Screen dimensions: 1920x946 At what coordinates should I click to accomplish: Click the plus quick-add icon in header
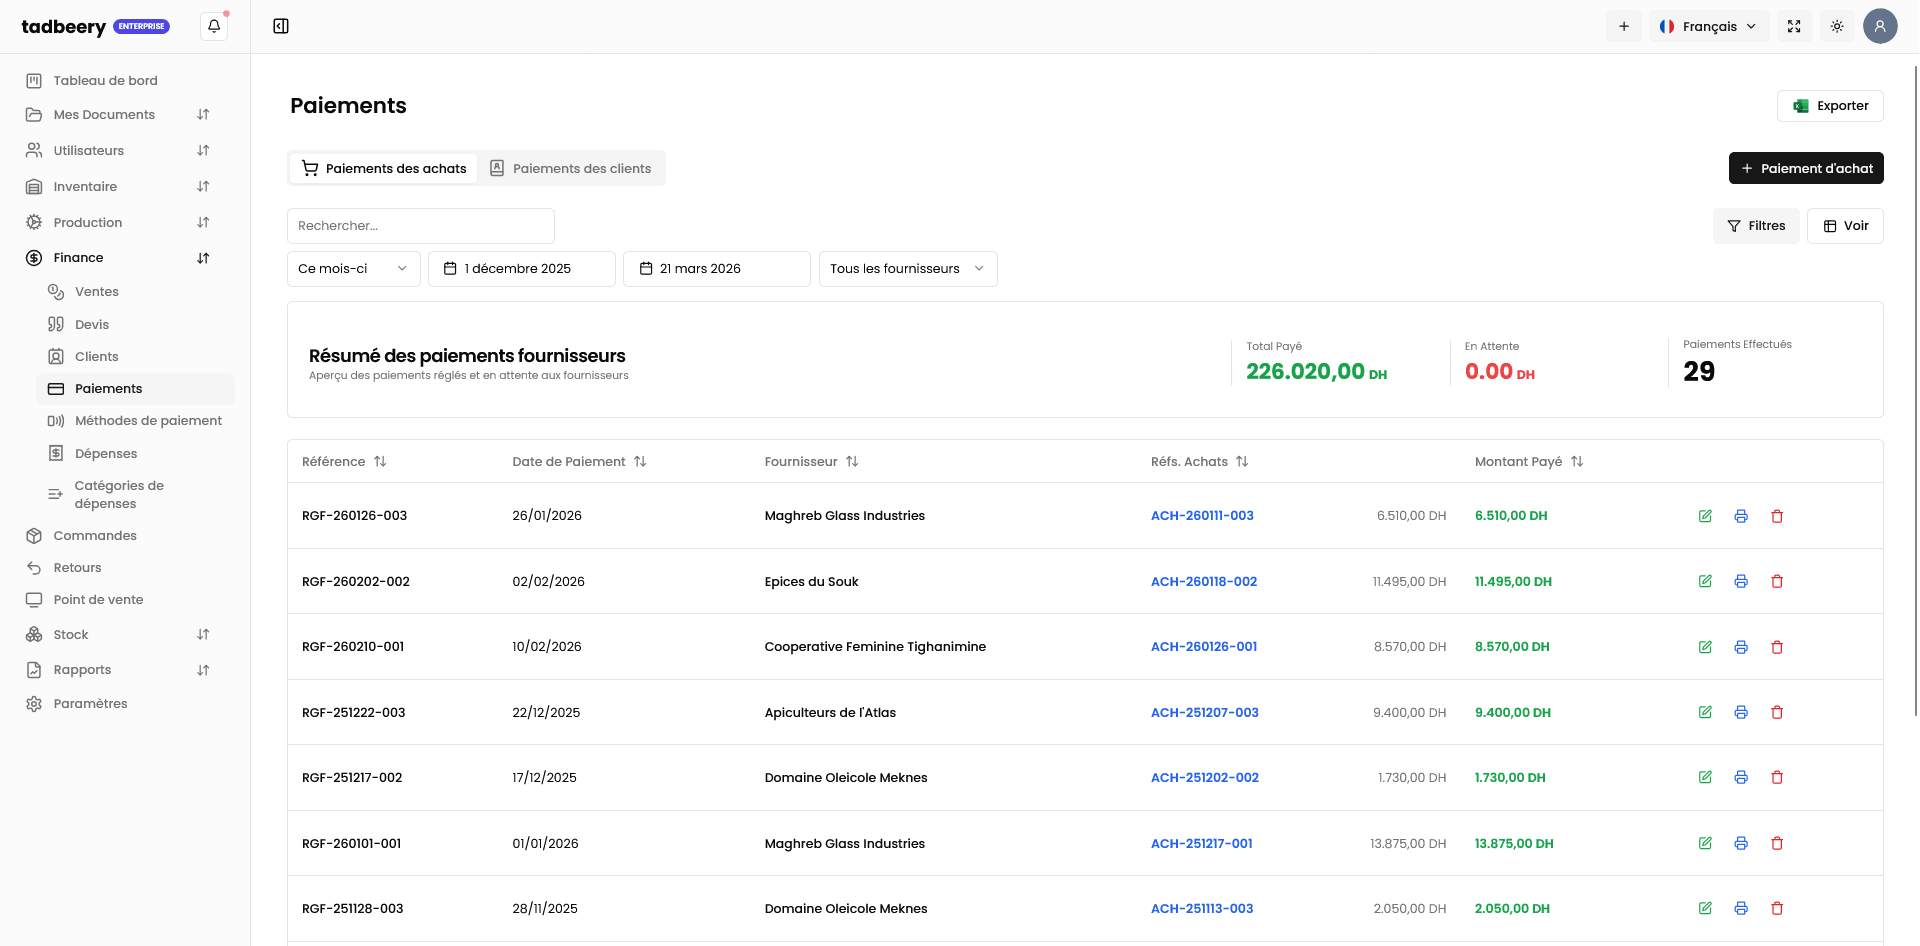pyautogui.click(x=1624, y=26)
